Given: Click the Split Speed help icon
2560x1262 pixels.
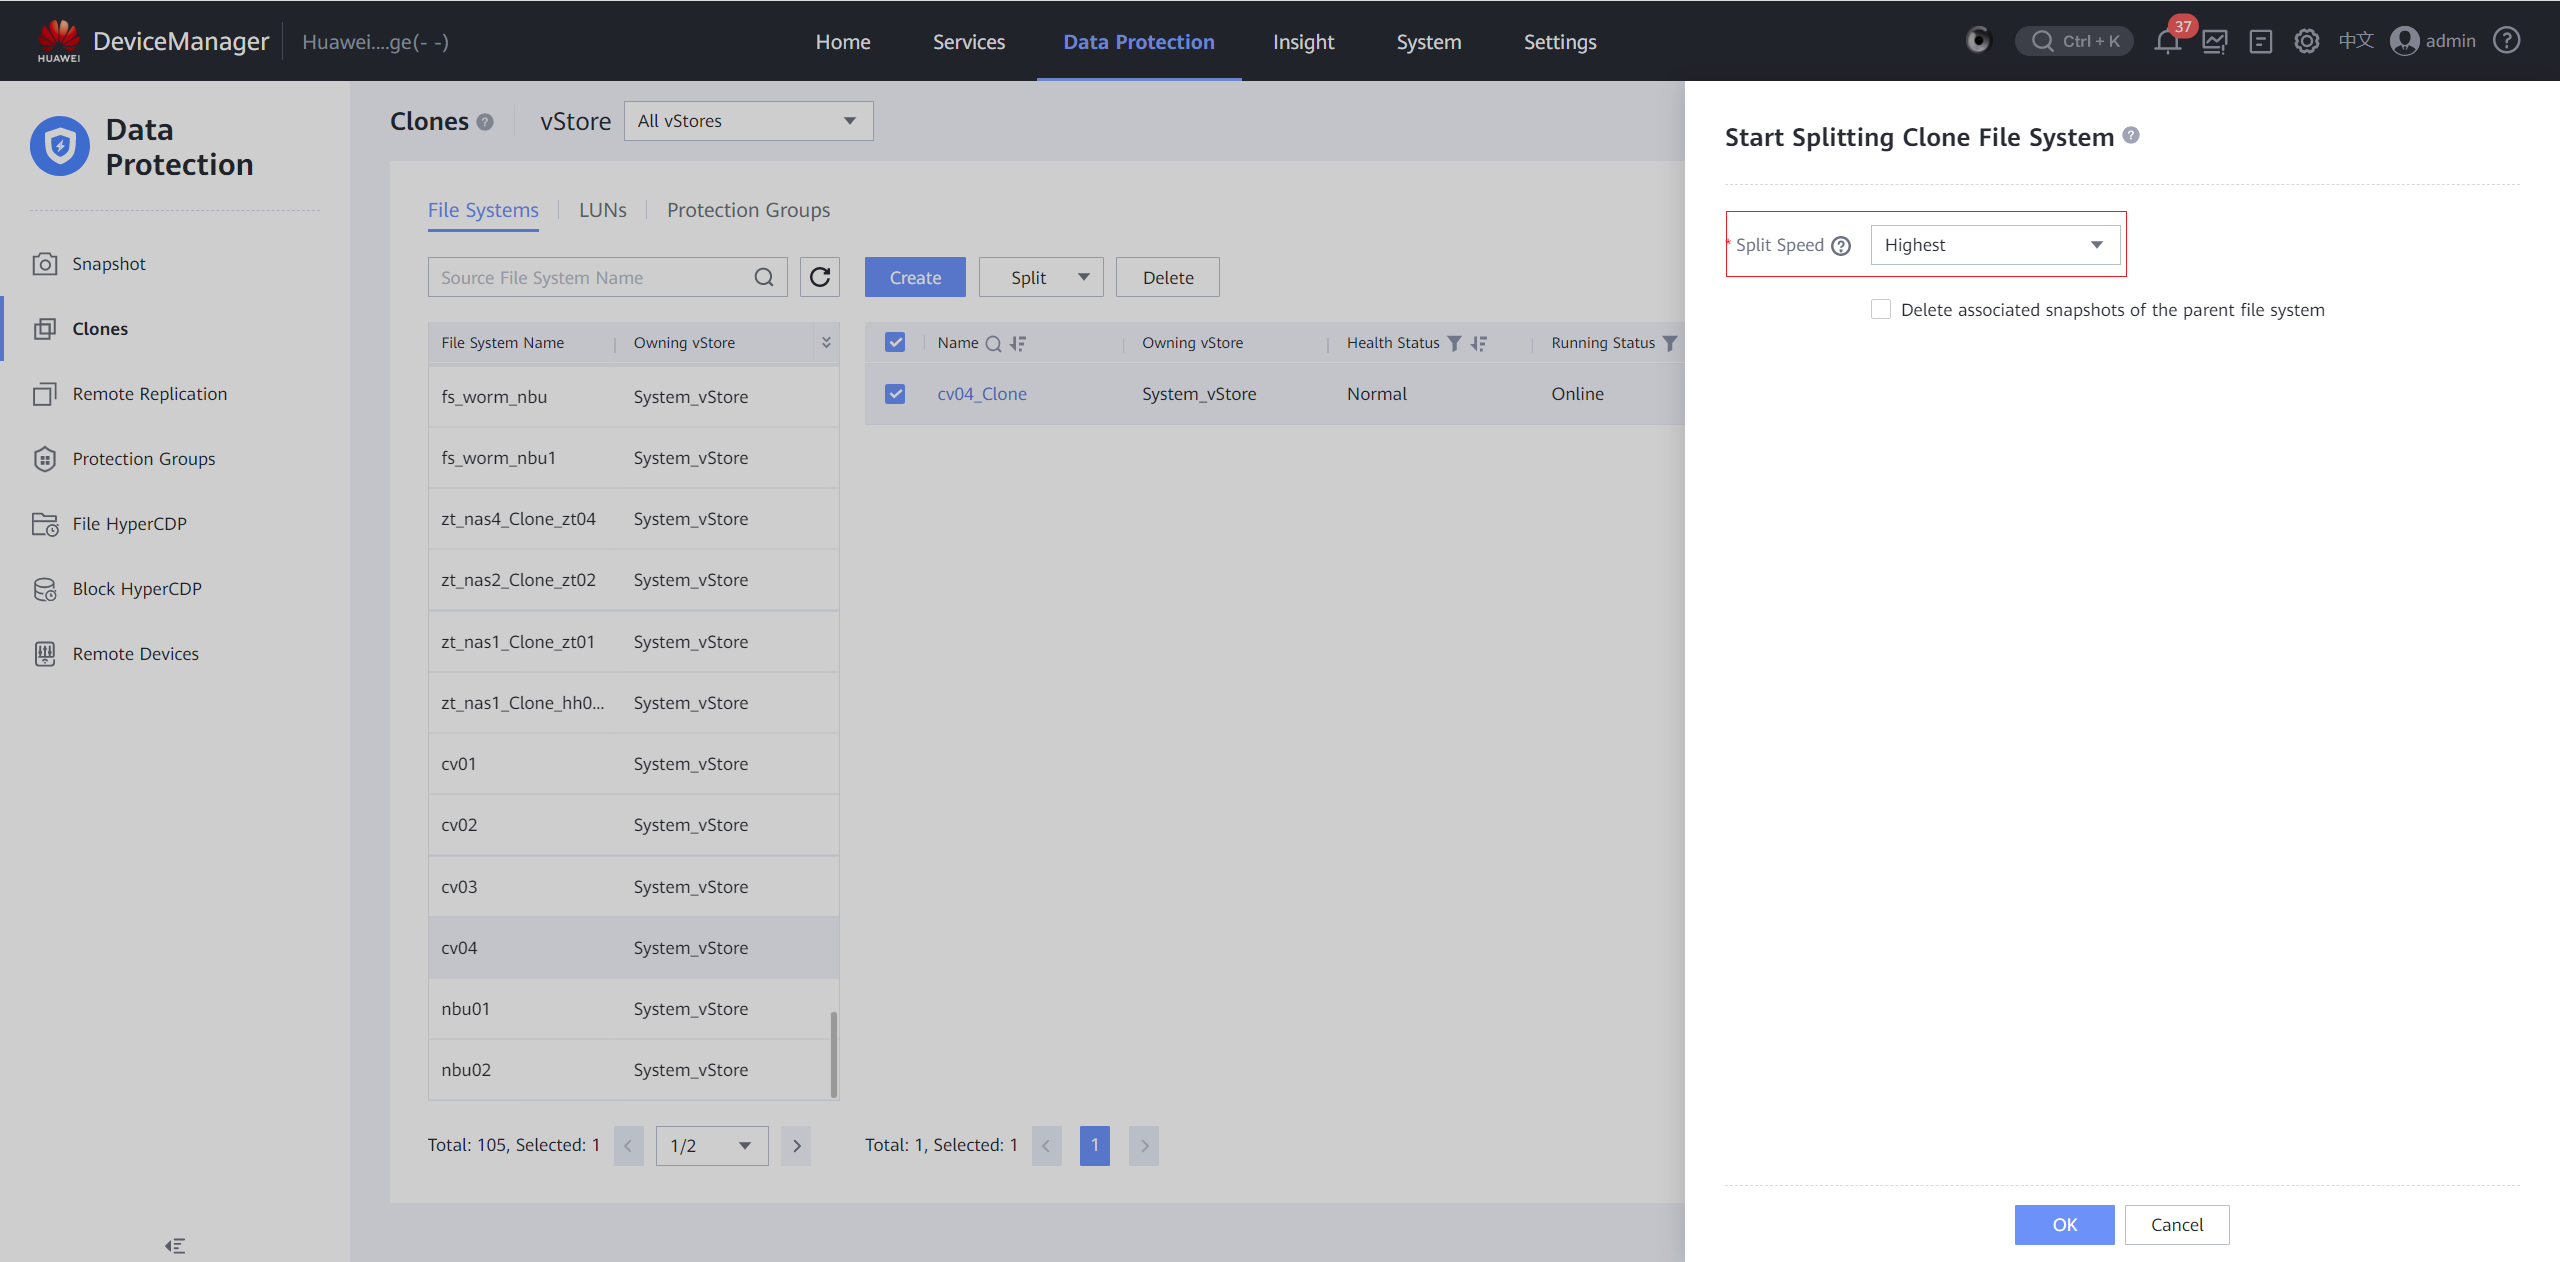Looking at the screenshot, I should point(1841,246).
